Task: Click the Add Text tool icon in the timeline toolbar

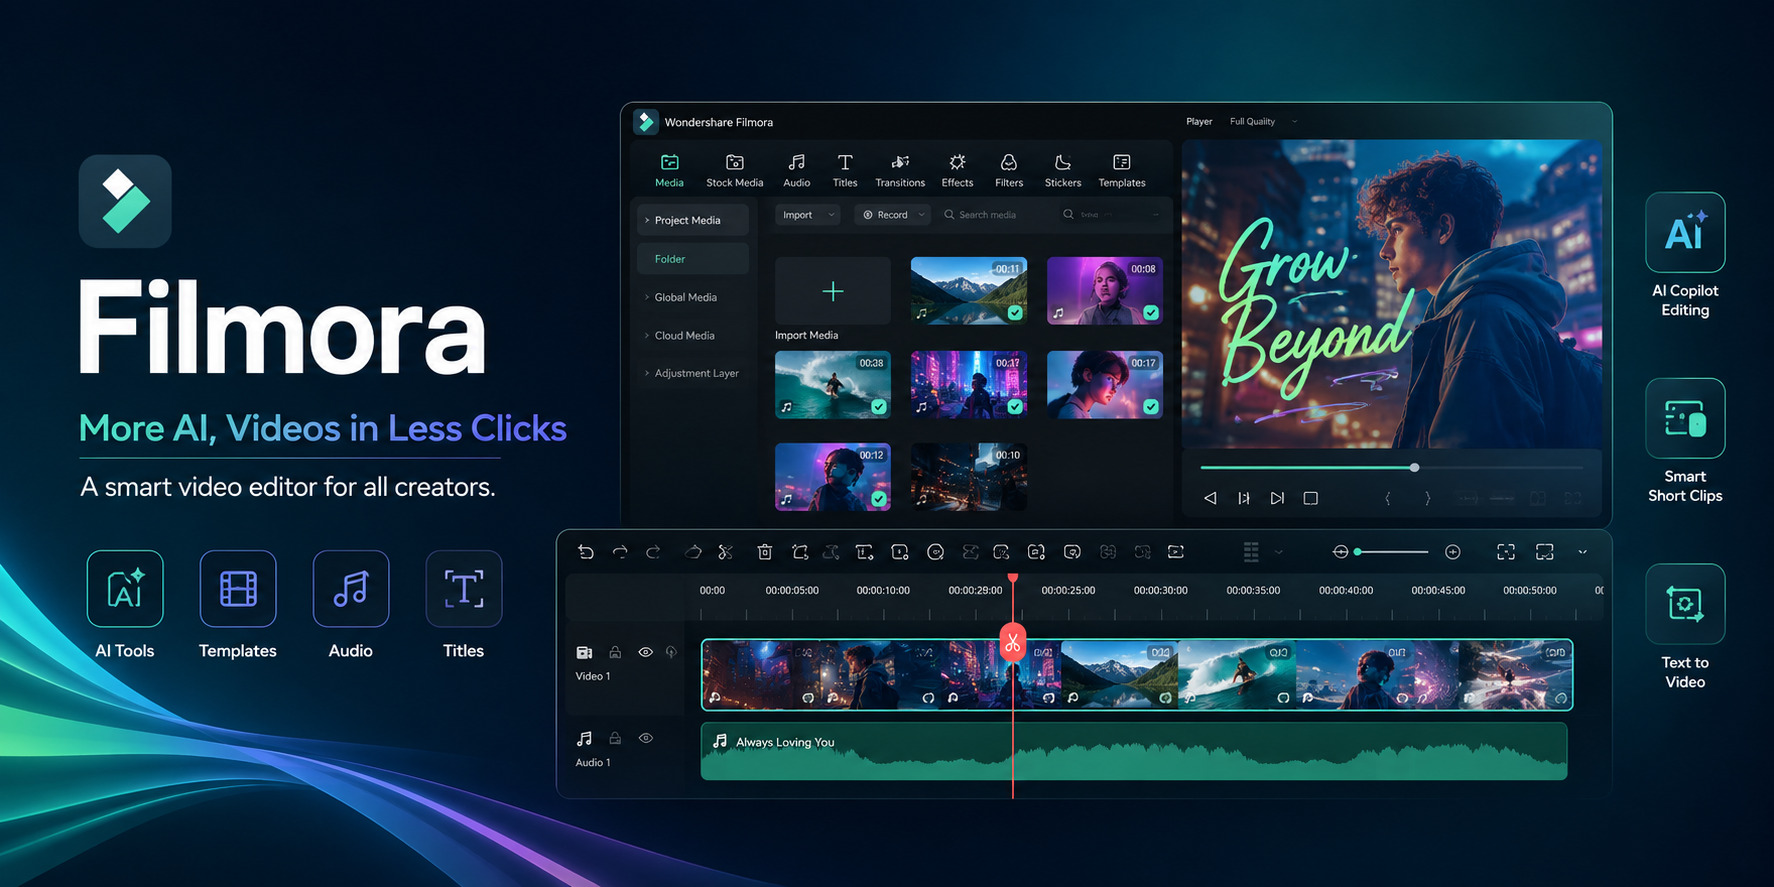Action: pos(865,552)
